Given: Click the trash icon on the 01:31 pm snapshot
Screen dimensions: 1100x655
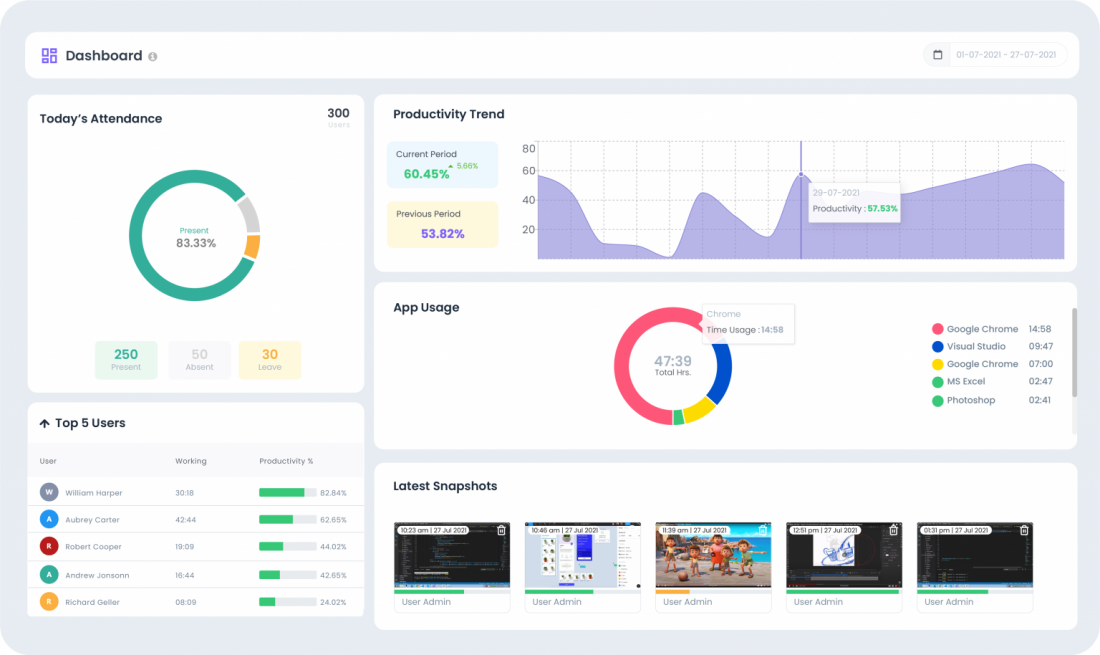Looking at the screenshot, I should (x=1023, y=532).
